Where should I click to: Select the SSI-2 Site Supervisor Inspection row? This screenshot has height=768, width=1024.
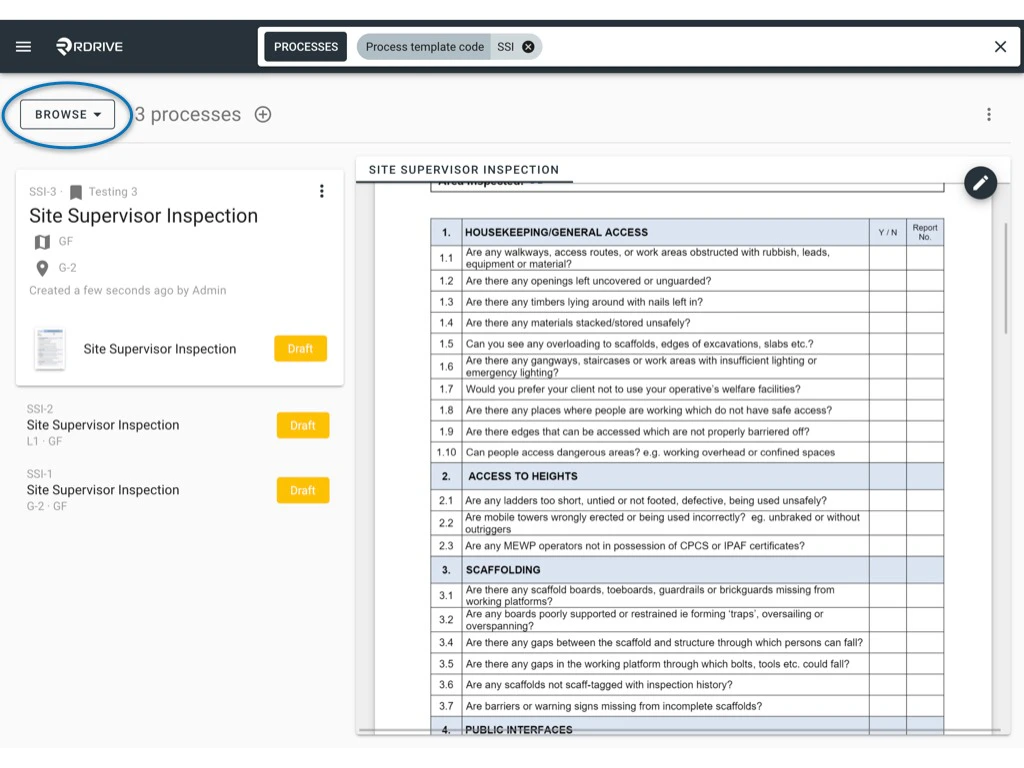click(x=178, y=425)
